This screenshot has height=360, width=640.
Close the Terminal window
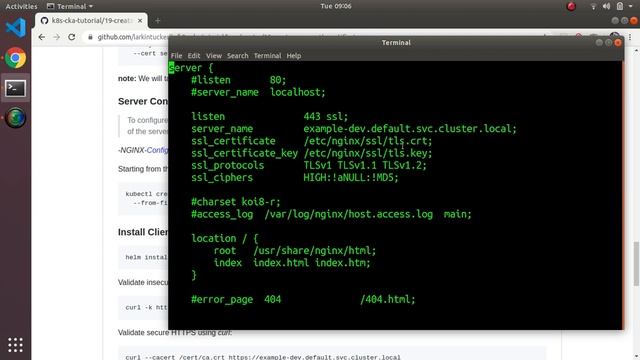(x=618, y=42)
